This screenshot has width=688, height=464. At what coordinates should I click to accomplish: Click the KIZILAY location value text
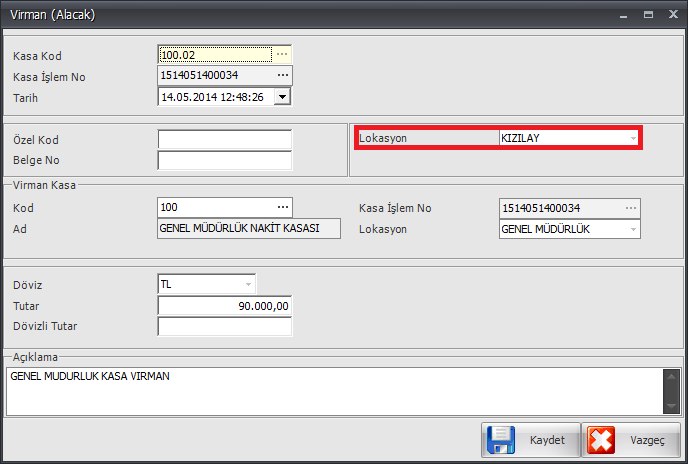520,138
